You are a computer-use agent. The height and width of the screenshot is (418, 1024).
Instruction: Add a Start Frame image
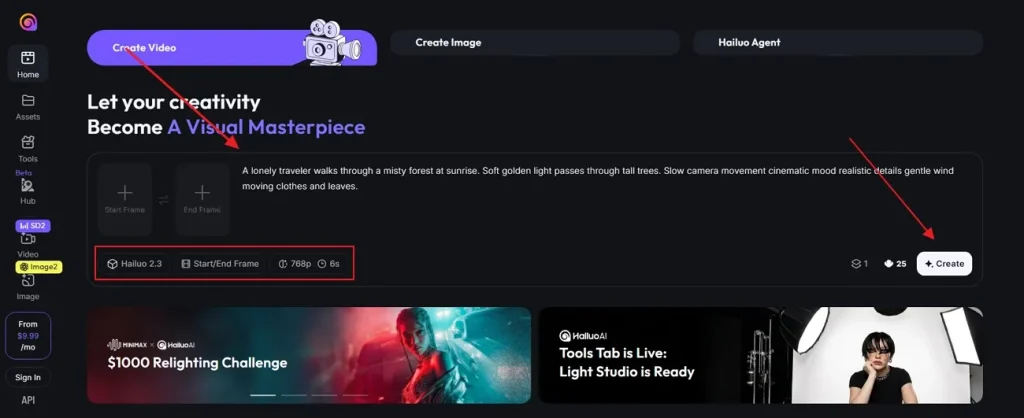[x=125, y=199]
